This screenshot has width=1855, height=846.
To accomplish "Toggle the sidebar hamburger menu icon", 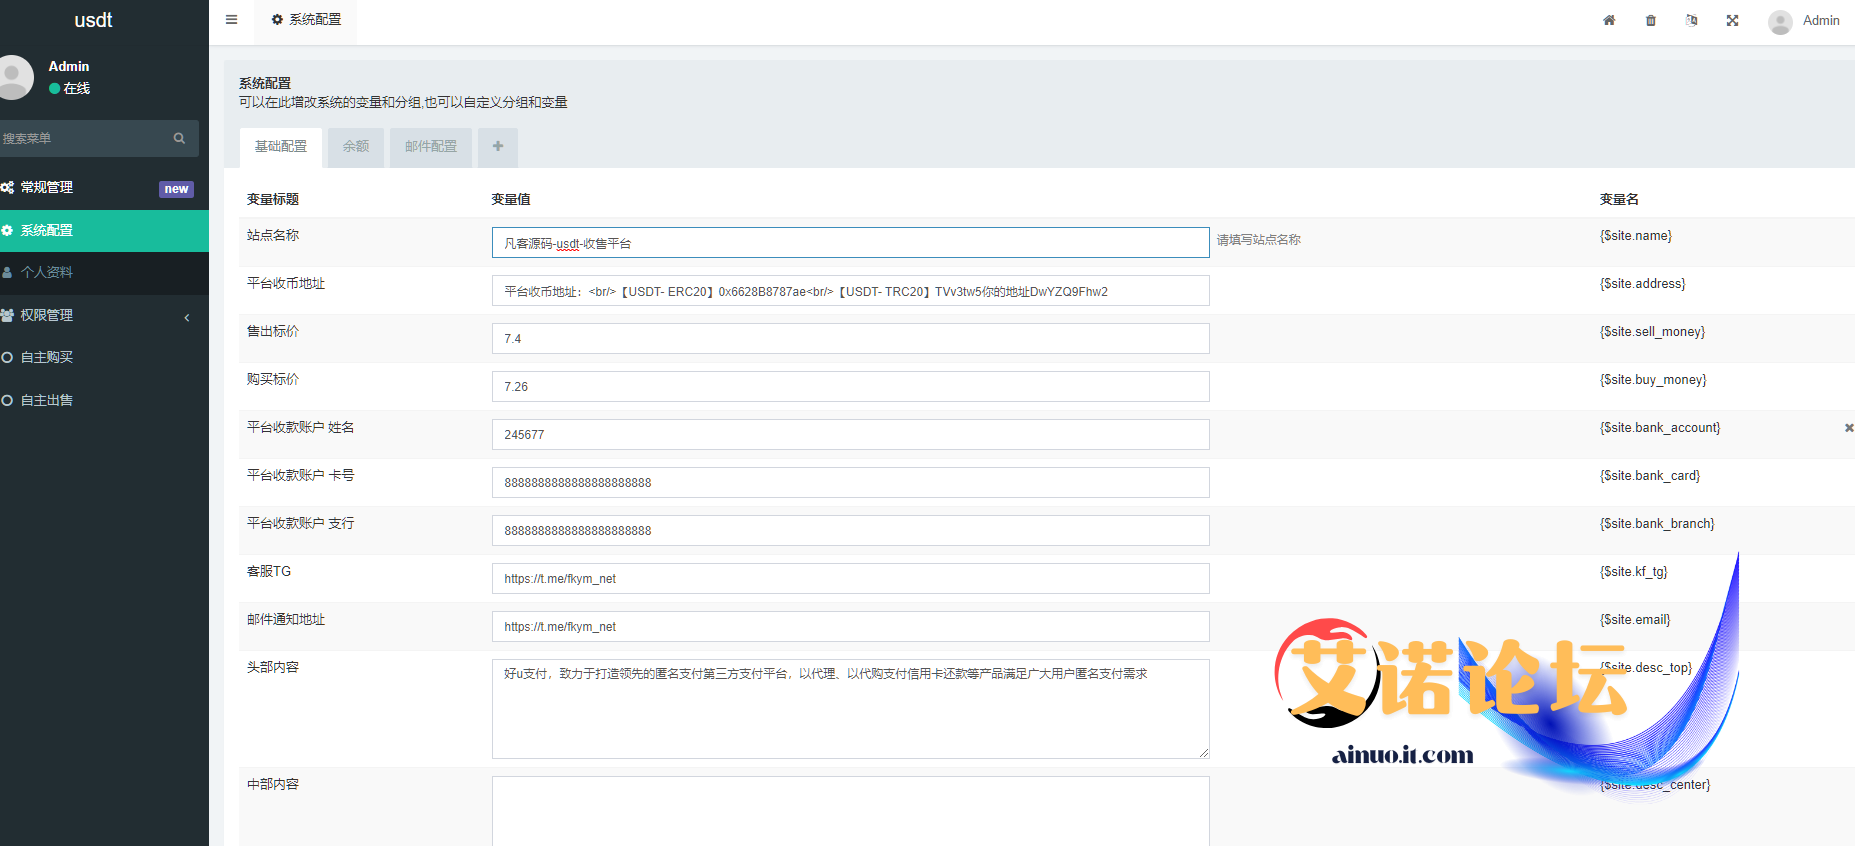I will 231,19.
